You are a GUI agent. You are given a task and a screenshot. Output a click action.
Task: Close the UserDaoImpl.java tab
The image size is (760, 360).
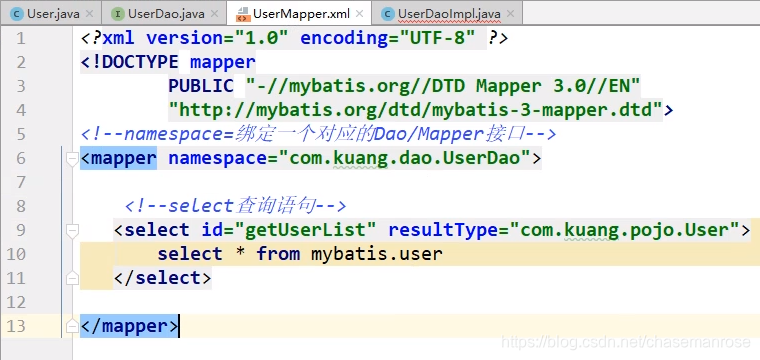pos(510,14)
